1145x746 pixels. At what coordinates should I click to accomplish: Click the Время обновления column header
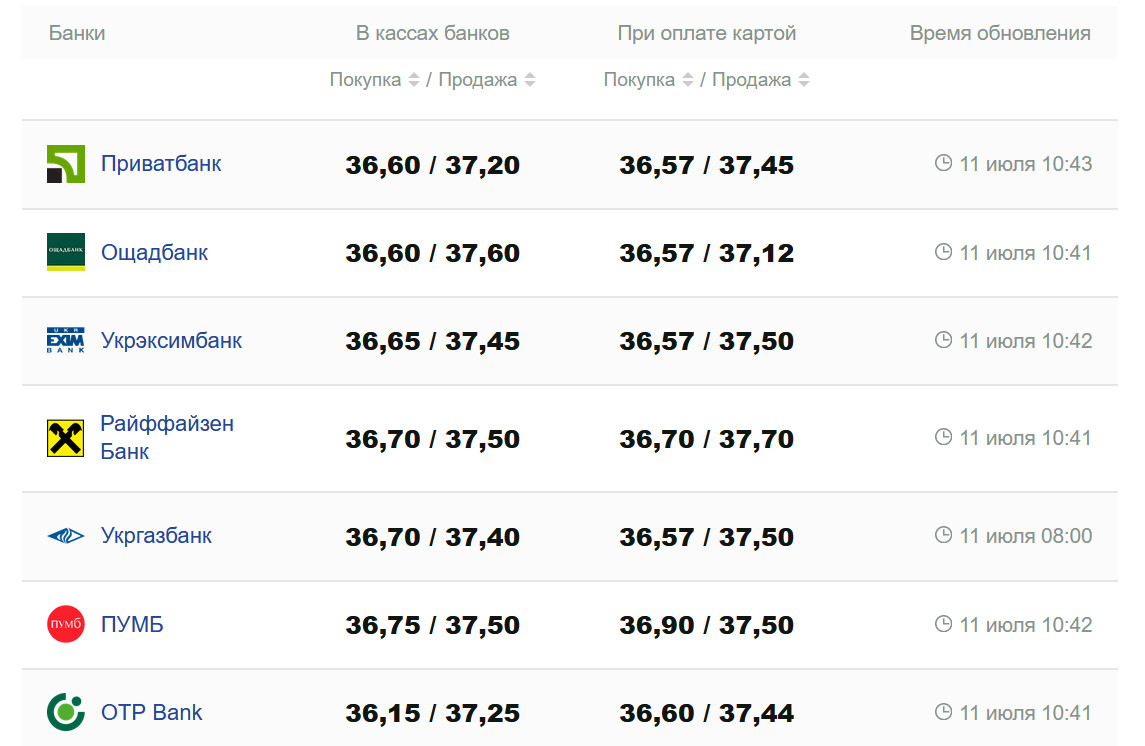point(999,33)
